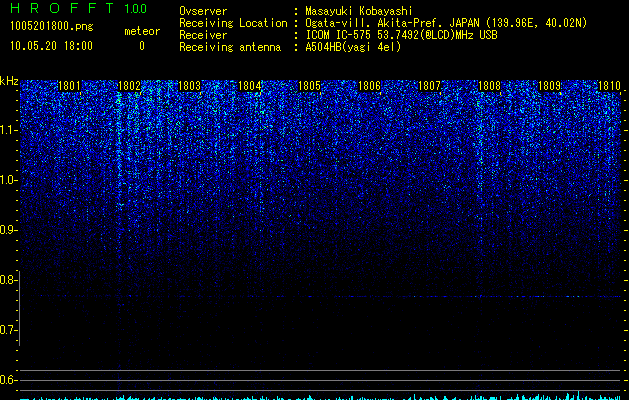Click the 1804 time marker
The height and width of the screenshot is (400, 629).
(250, 86)
